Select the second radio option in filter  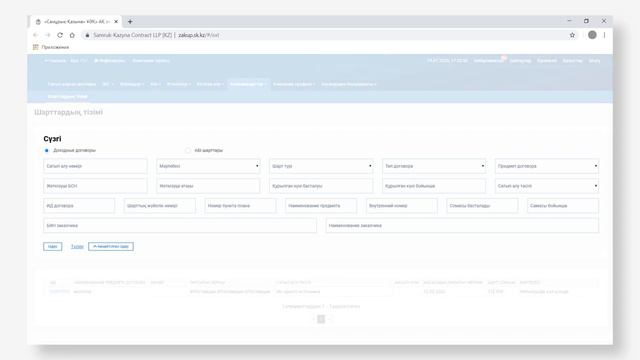coord(188,151)
